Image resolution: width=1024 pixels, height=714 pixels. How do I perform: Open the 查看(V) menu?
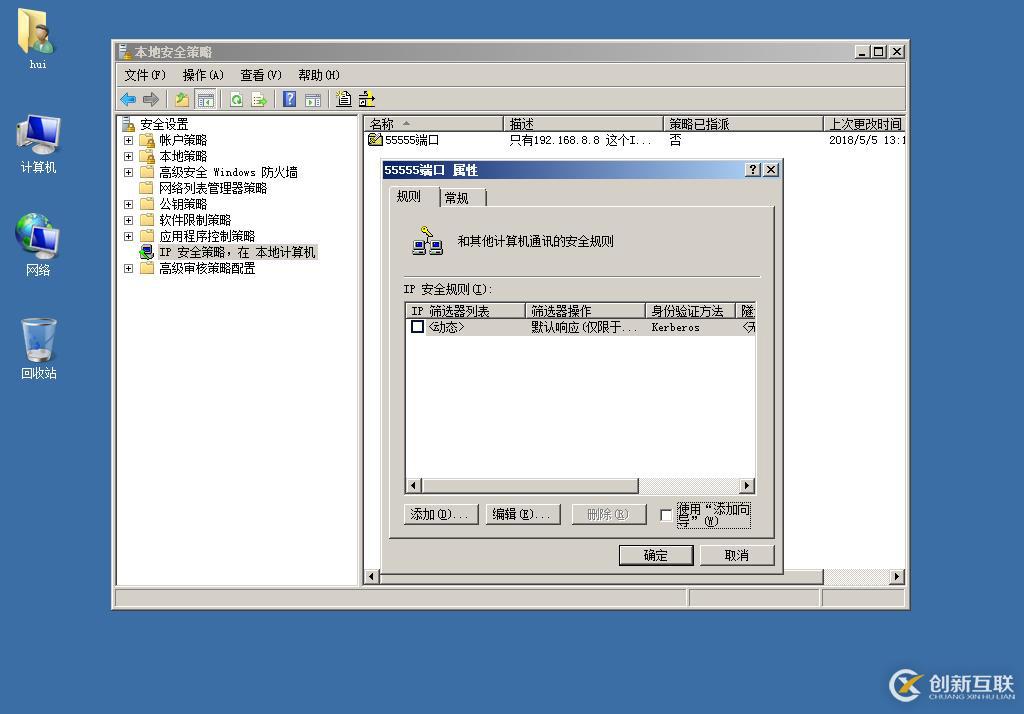(261, 75)
